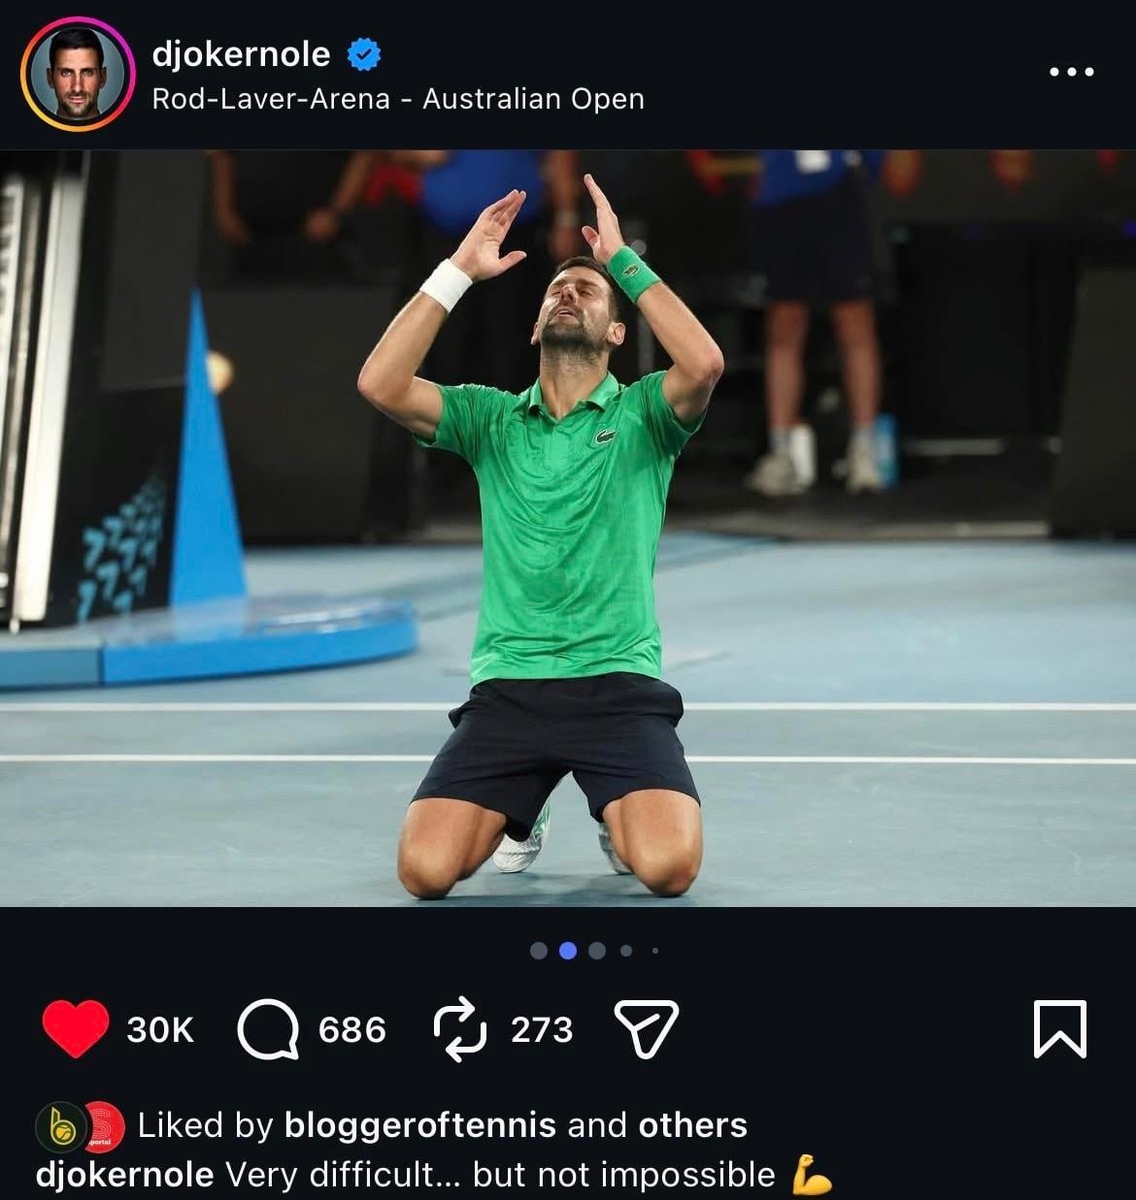Open bloggeroftennis profile from likes
Image resolution: width=1136 pixels, height=1200 pixels.
point(420,1125)
